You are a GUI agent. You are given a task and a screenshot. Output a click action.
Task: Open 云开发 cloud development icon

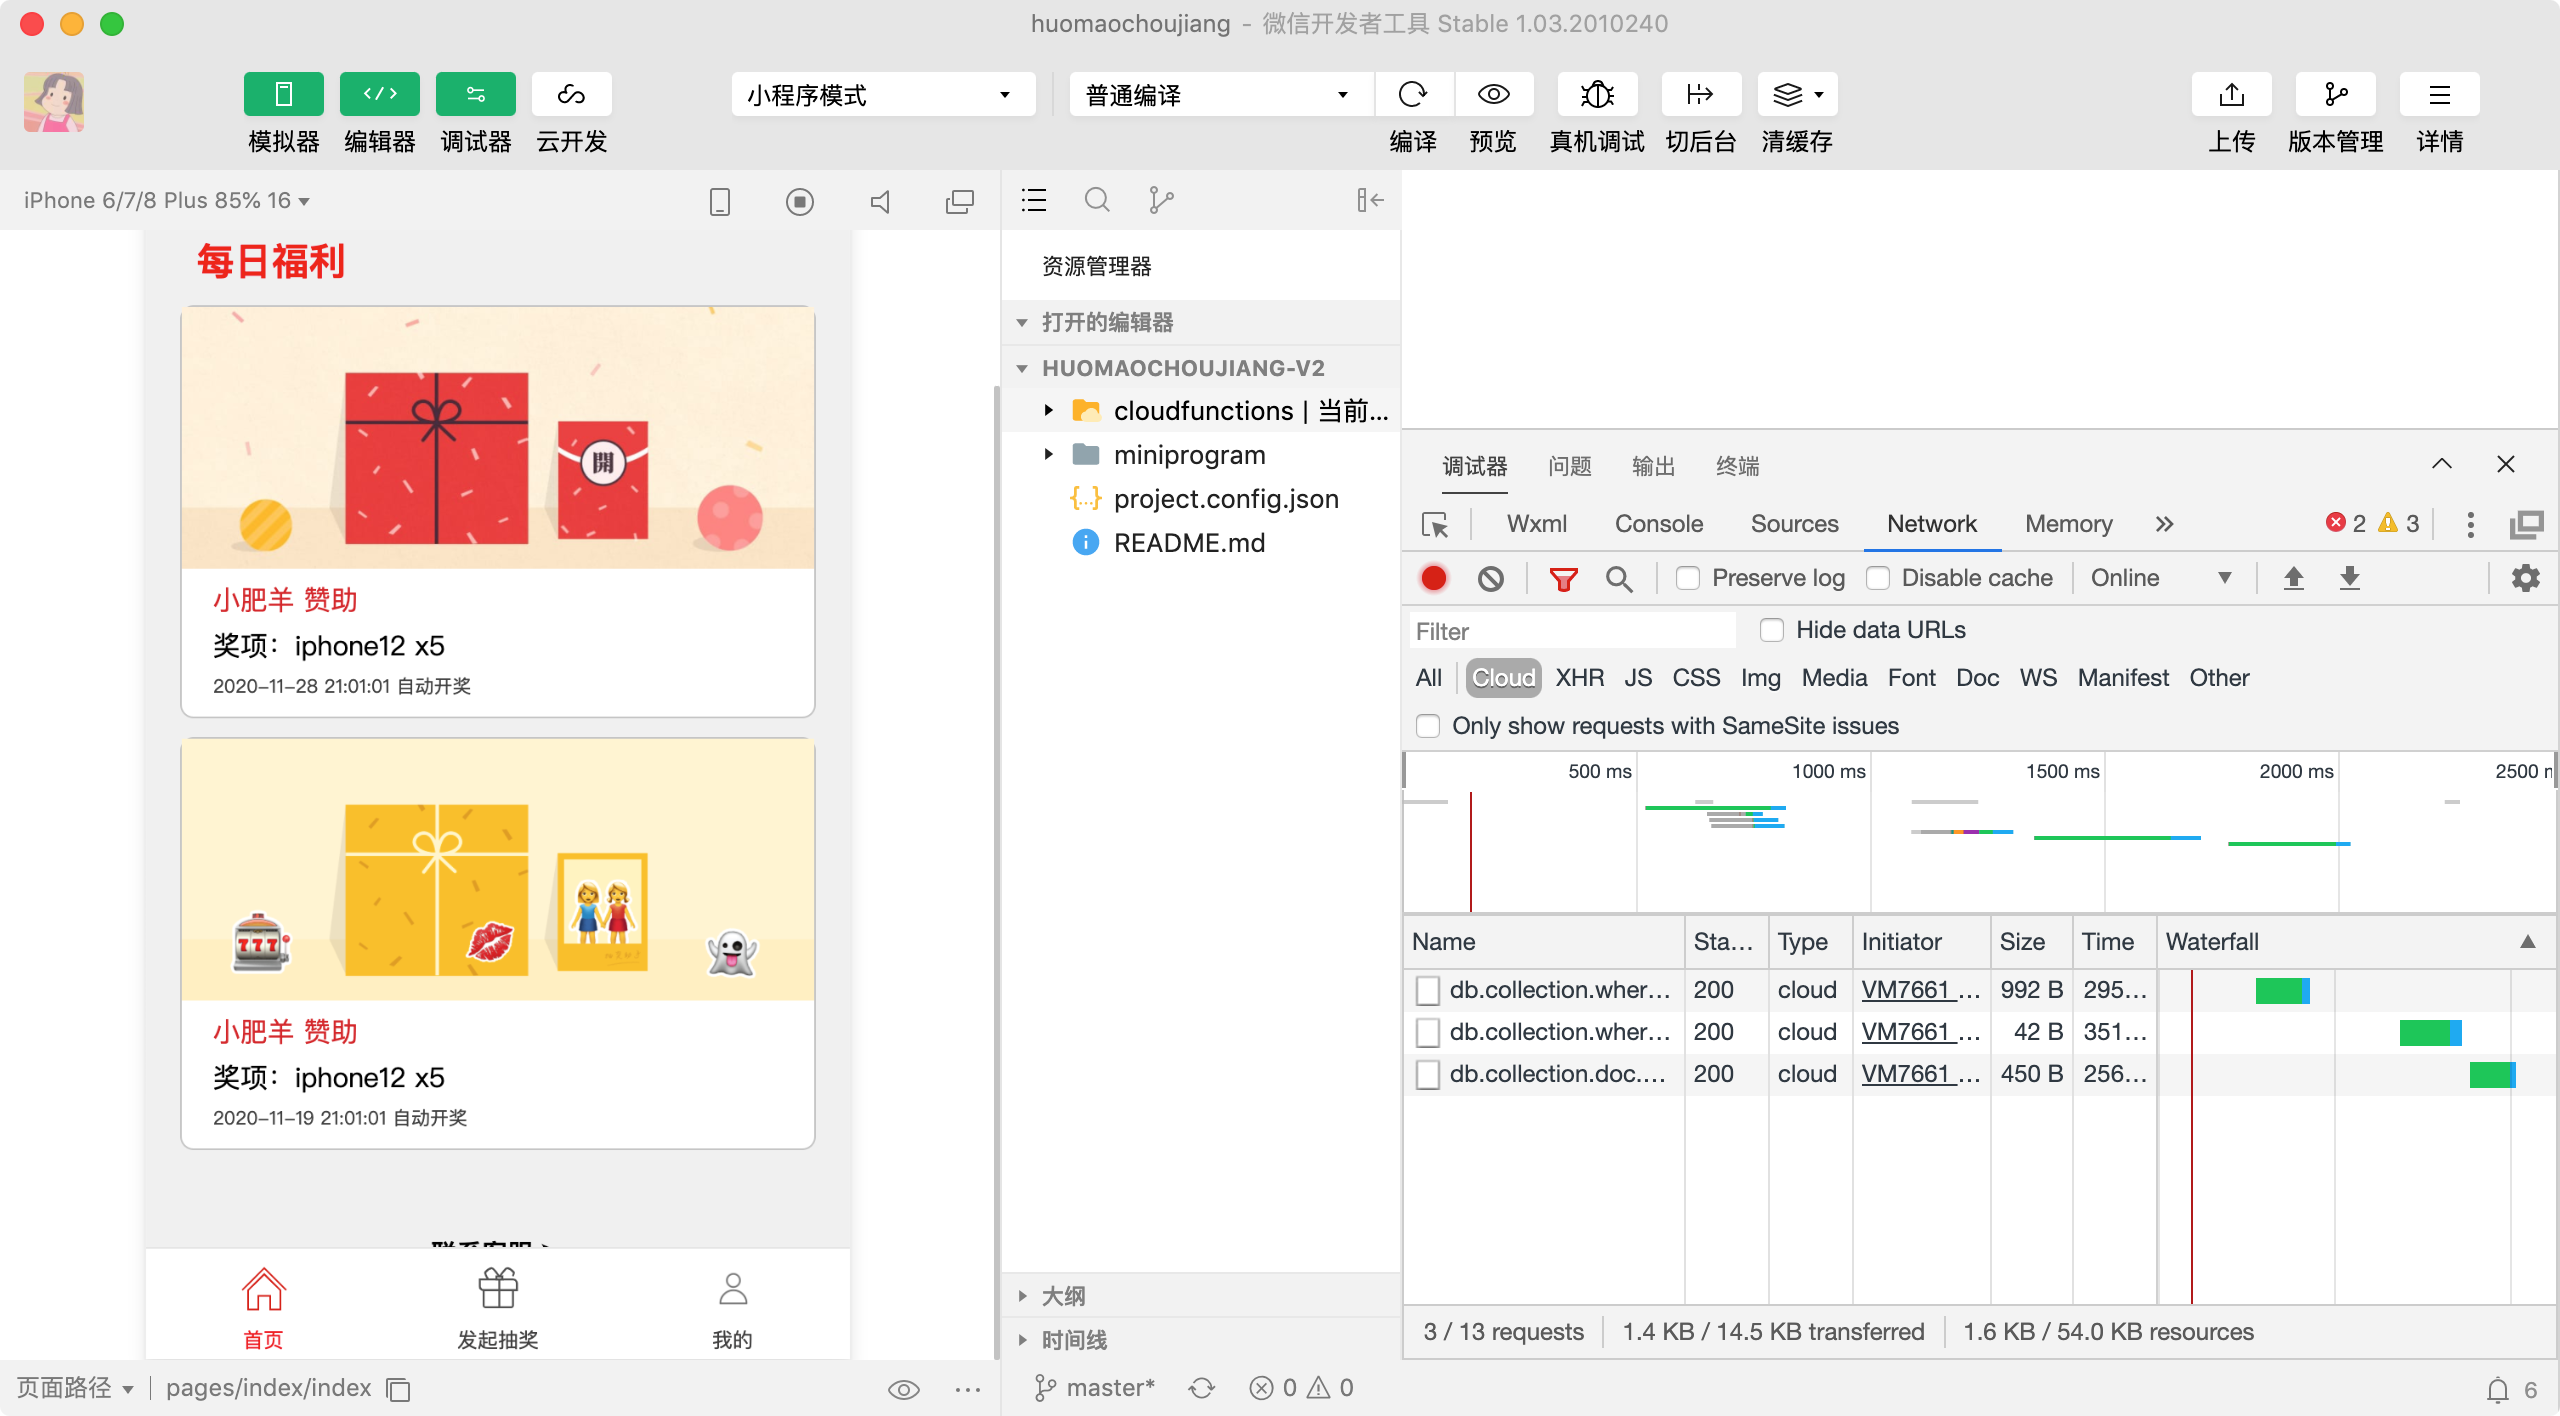point(571,95)
